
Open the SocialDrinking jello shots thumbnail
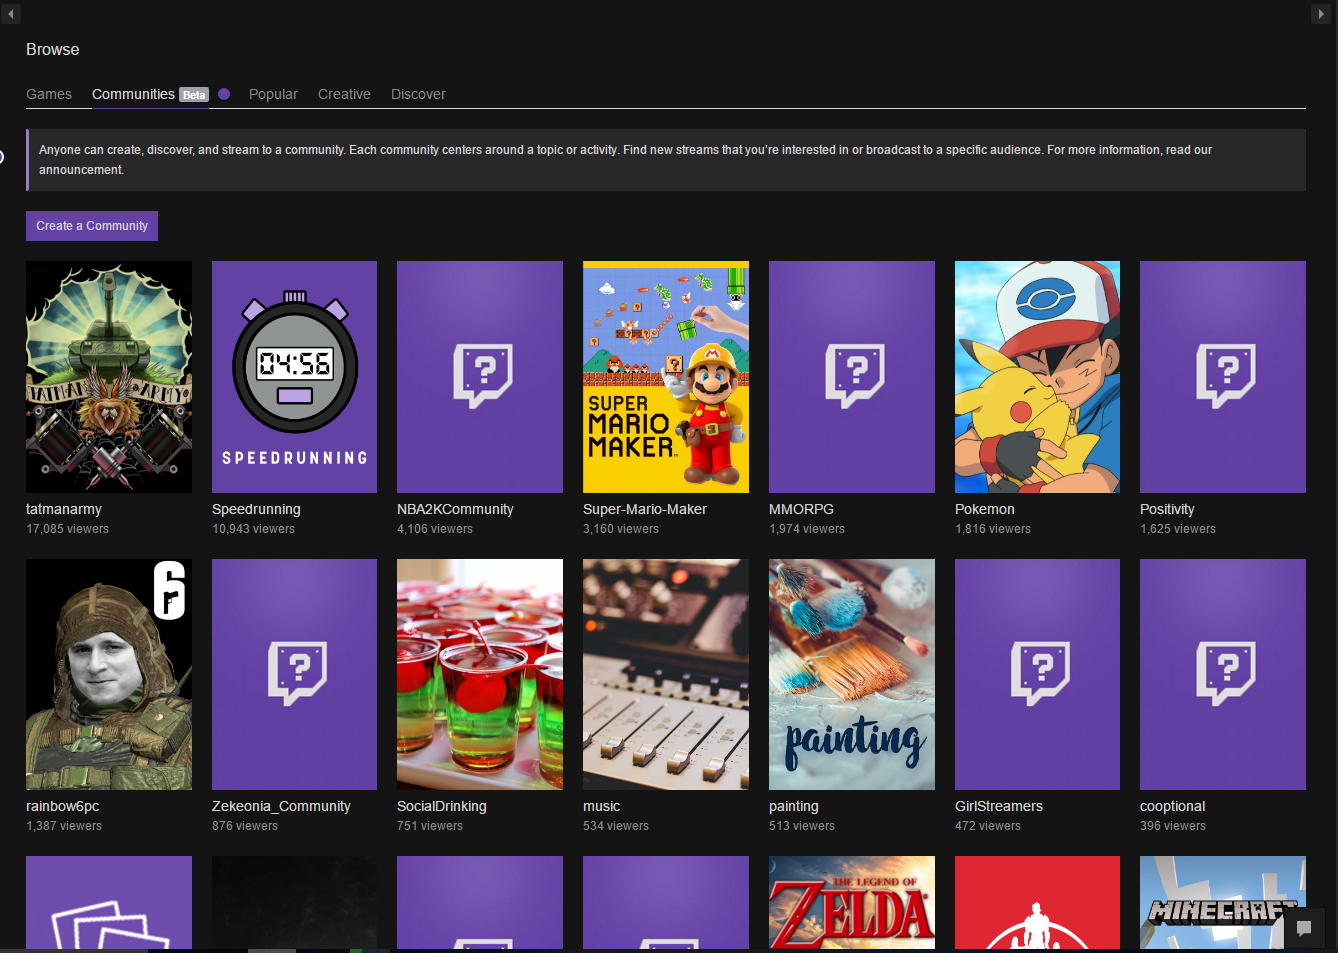tap(480, 674)
